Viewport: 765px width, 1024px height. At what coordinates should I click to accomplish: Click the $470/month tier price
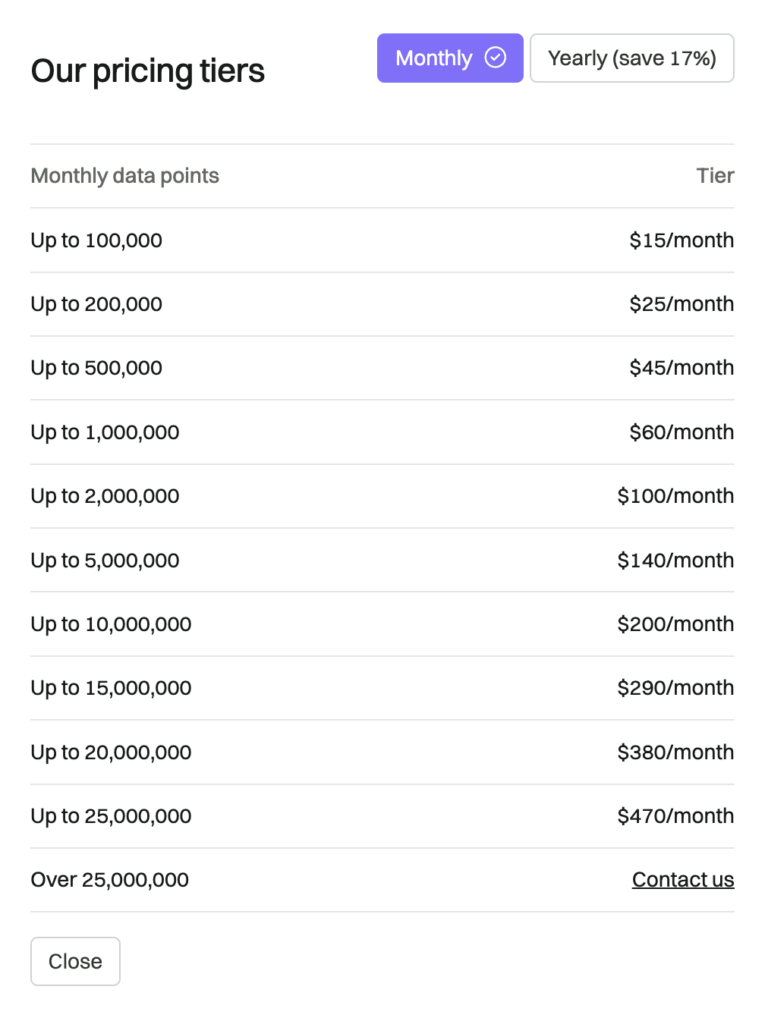(x=675, y=816)
